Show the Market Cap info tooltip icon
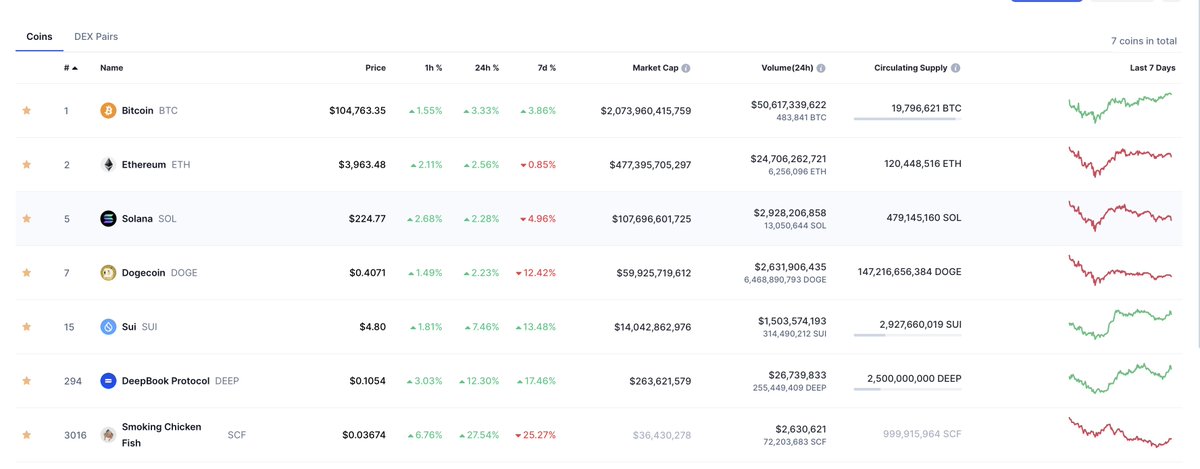The image size is (1200, 469). pyautogui.click(x=686, y=68)
